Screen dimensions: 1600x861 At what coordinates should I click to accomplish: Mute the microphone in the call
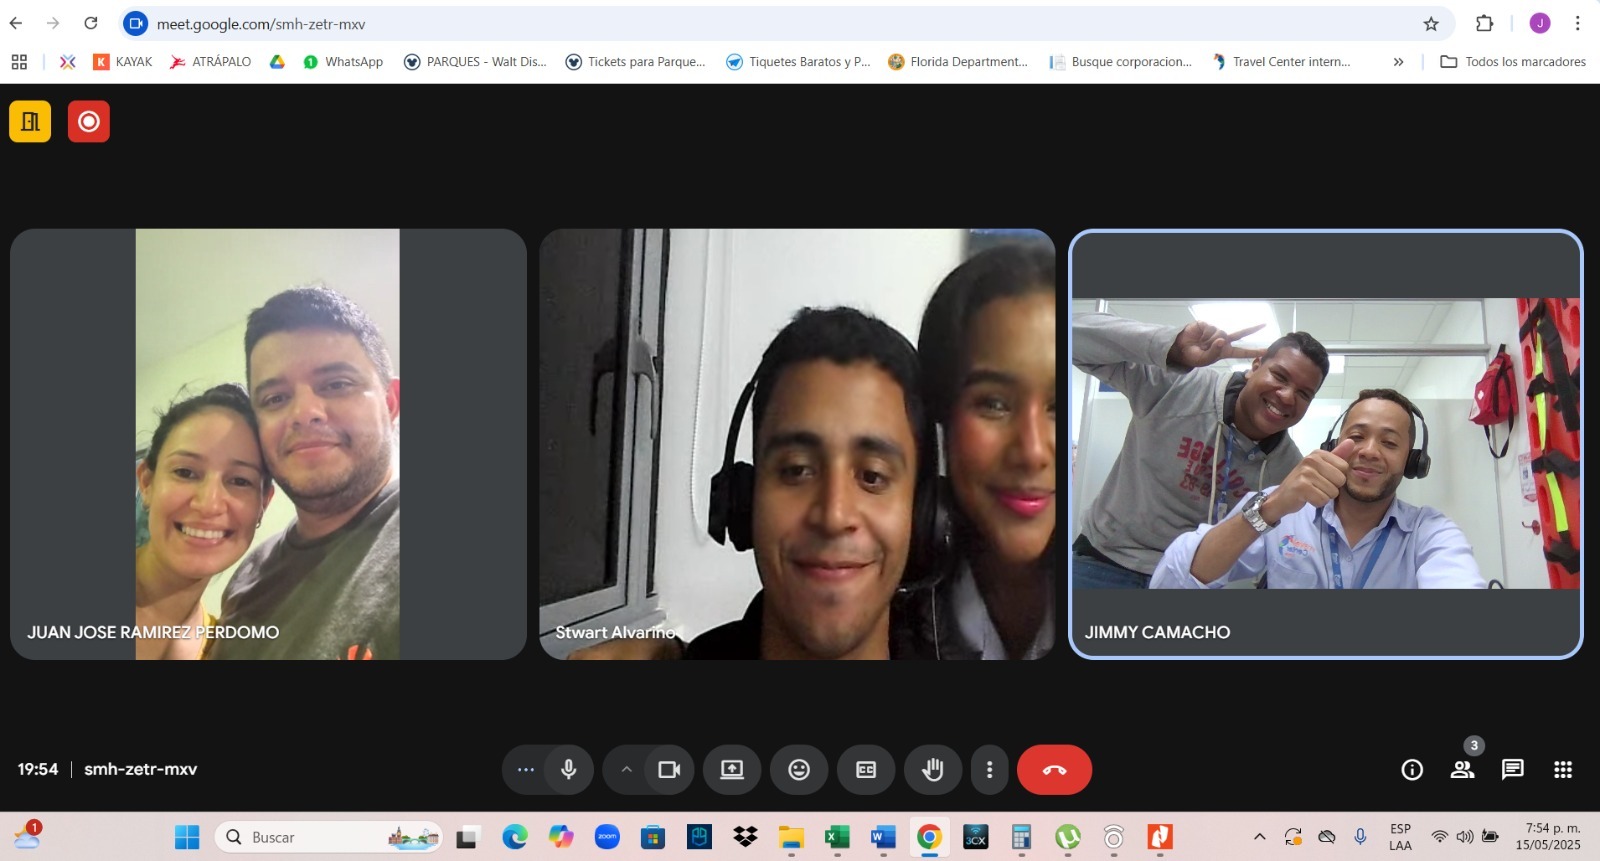(568, 769)
